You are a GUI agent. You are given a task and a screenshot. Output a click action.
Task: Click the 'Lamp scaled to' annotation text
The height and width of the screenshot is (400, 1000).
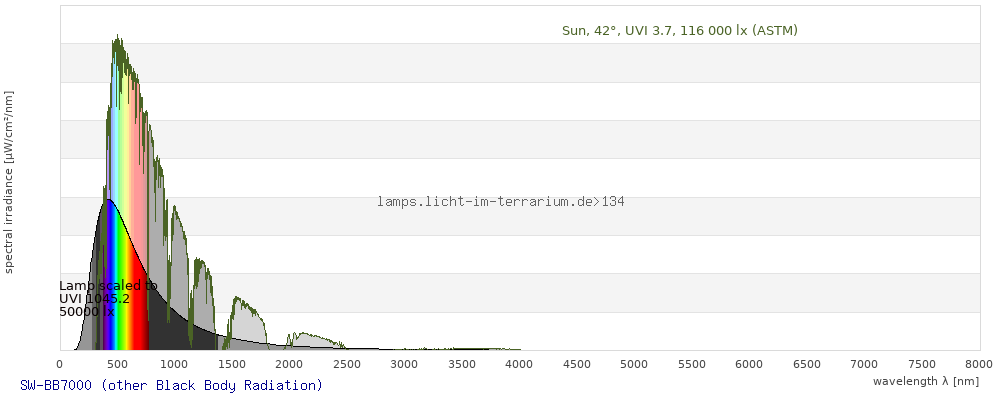point(108,286)
